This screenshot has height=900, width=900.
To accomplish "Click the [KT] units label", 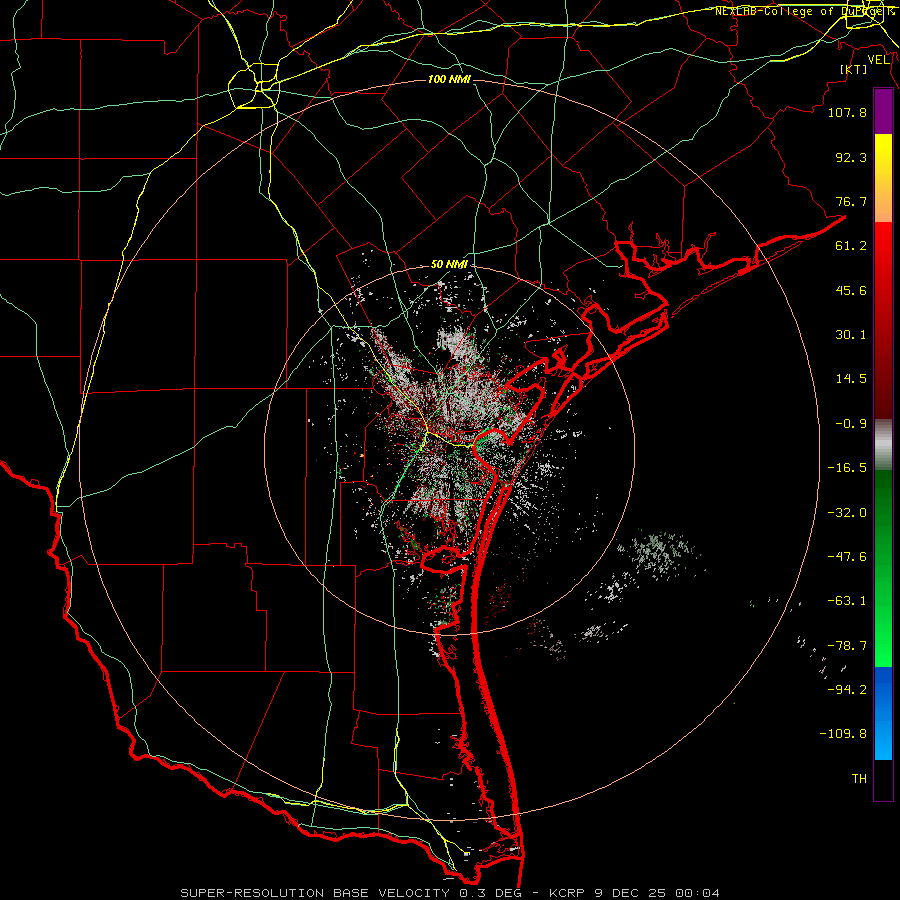I will [854, 69].
